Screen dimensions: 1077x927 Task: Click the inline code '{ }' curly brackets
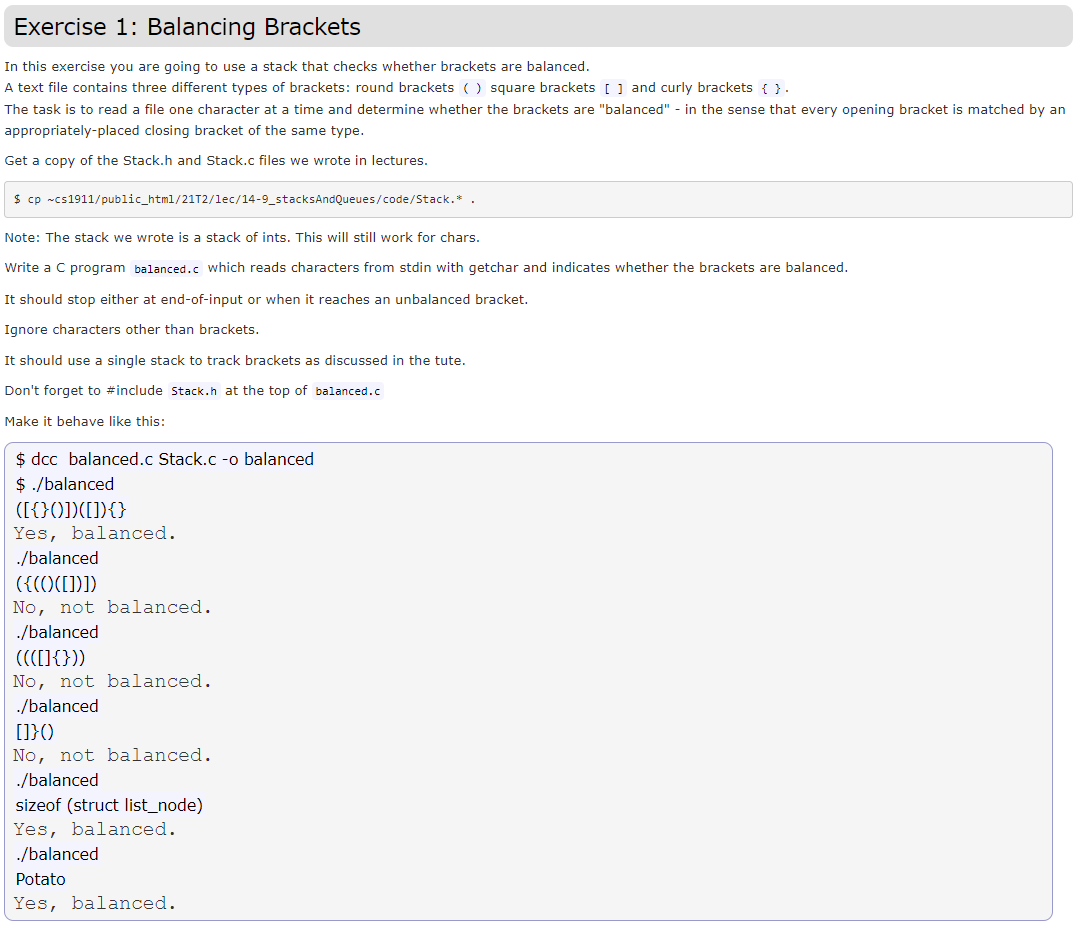(x=771, y=88)
